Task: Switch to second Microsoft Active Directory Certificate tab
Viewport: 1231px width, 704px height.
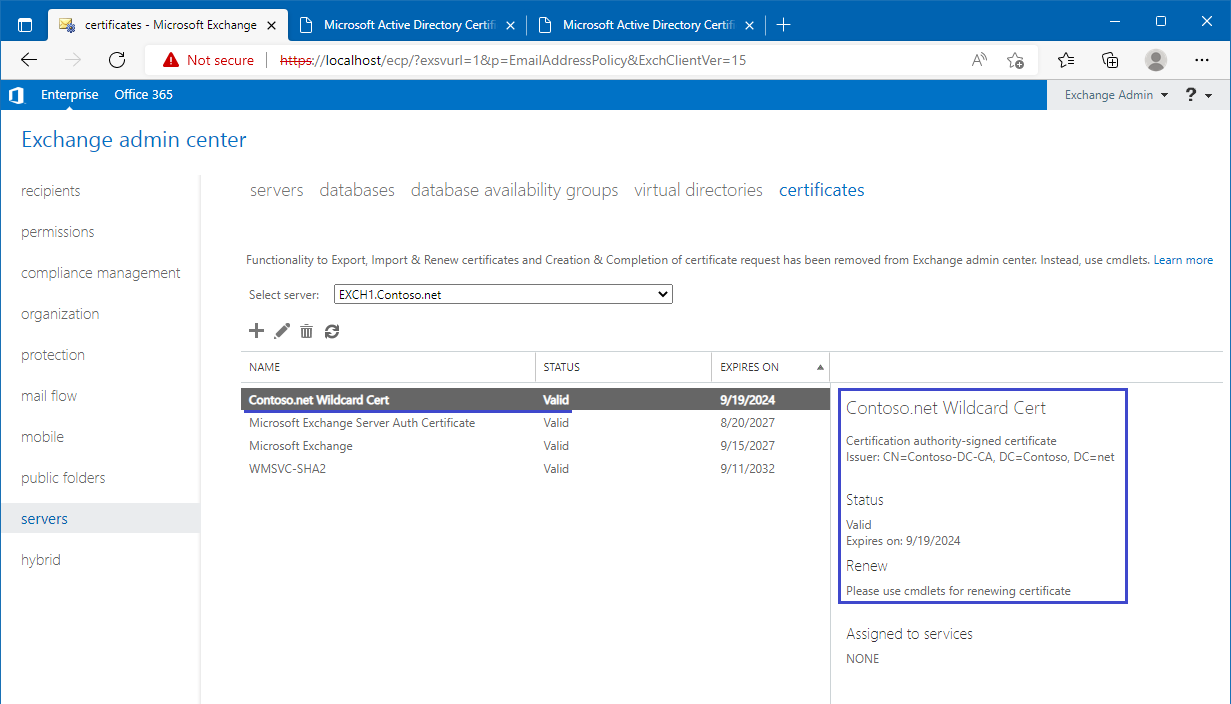Action: coord(408,25)
